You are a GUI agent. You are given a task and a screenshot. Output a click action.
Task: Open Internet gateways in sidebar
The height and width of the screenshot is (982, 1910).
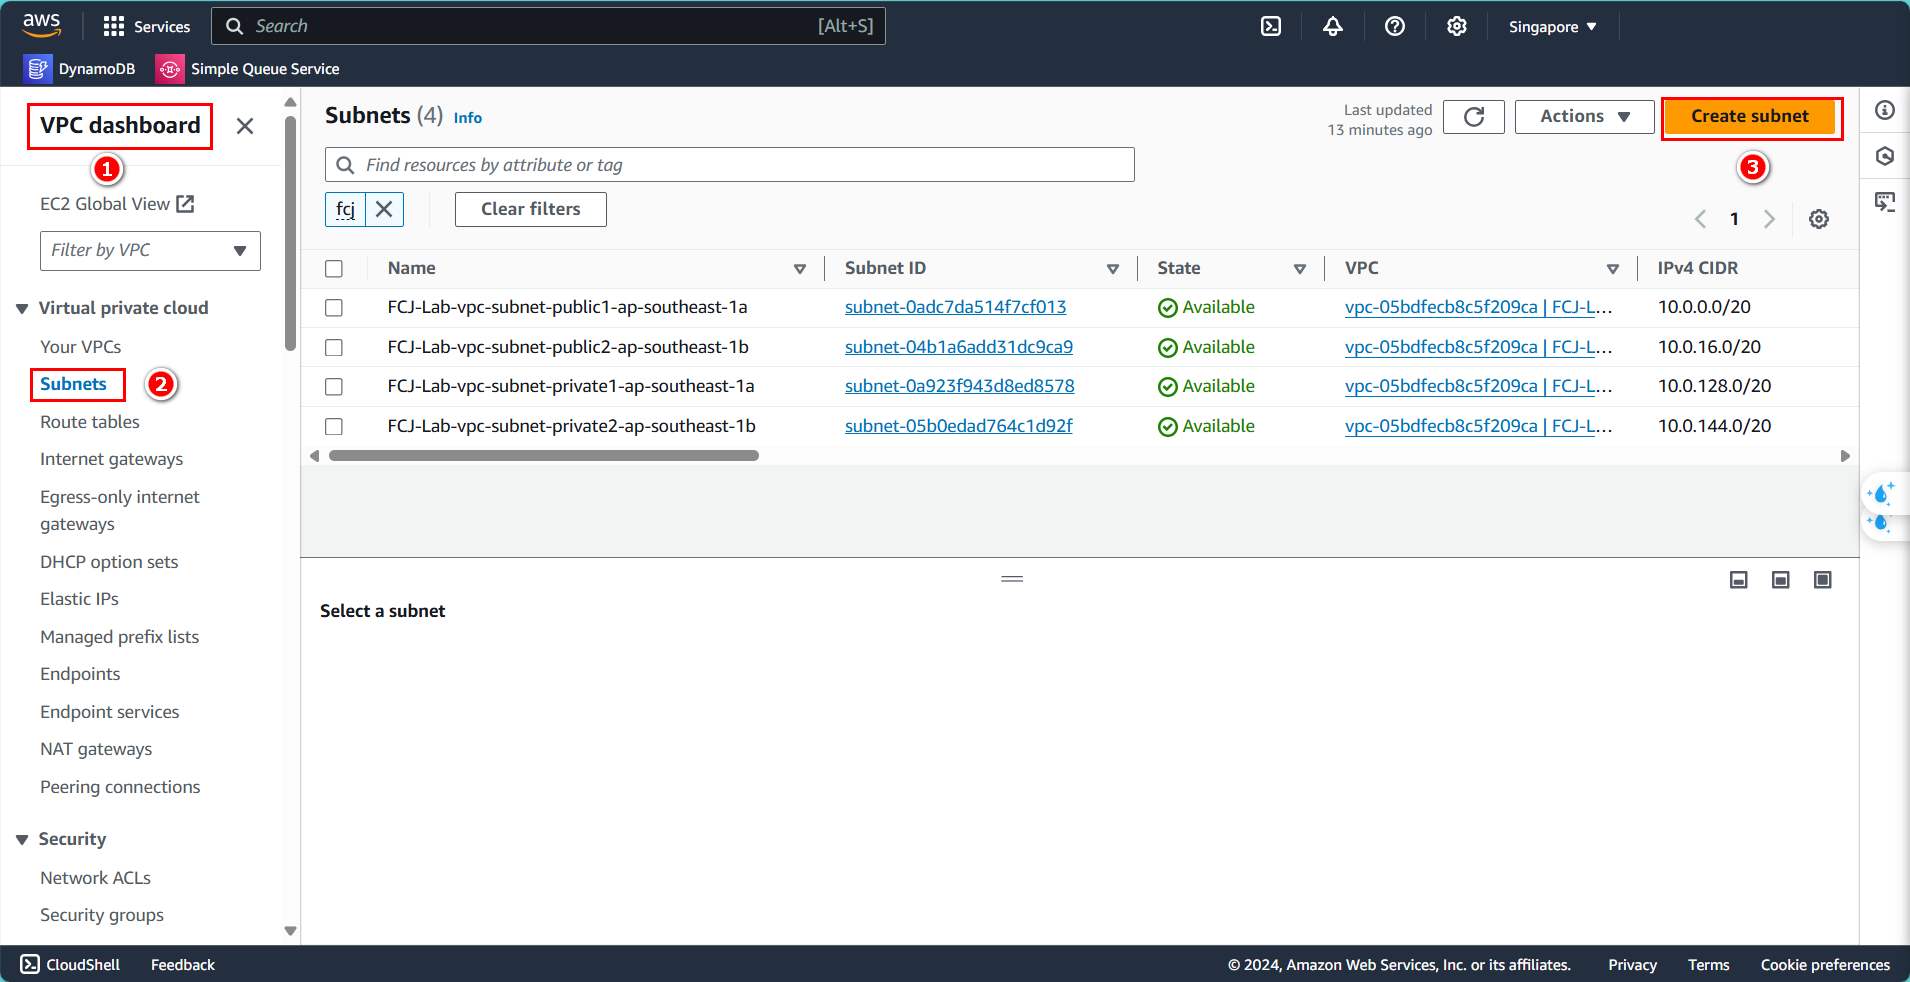point(112,459)
